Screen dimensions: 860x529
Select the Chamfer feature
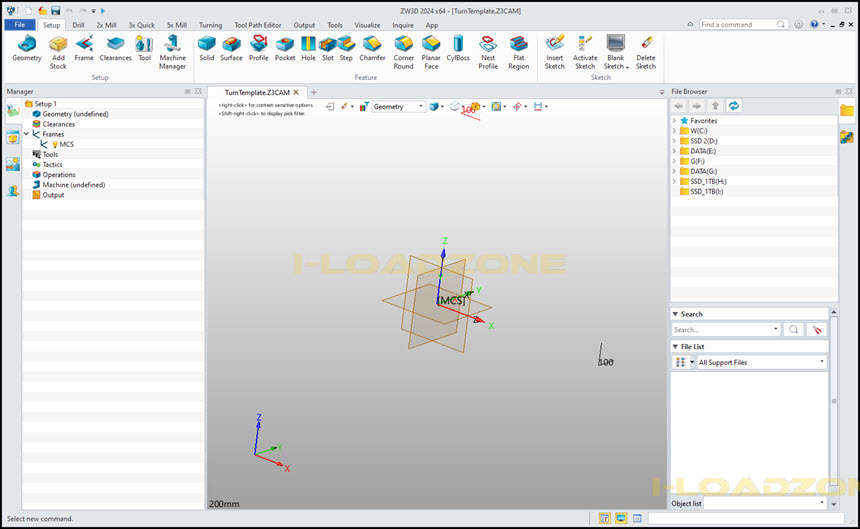click(x=372, y=49)
